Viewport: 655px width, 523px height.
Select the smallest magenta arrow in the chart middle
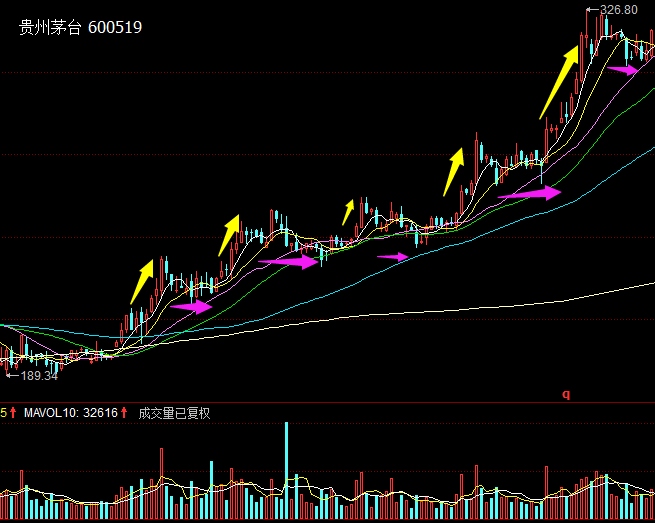[x=393, y=257]
